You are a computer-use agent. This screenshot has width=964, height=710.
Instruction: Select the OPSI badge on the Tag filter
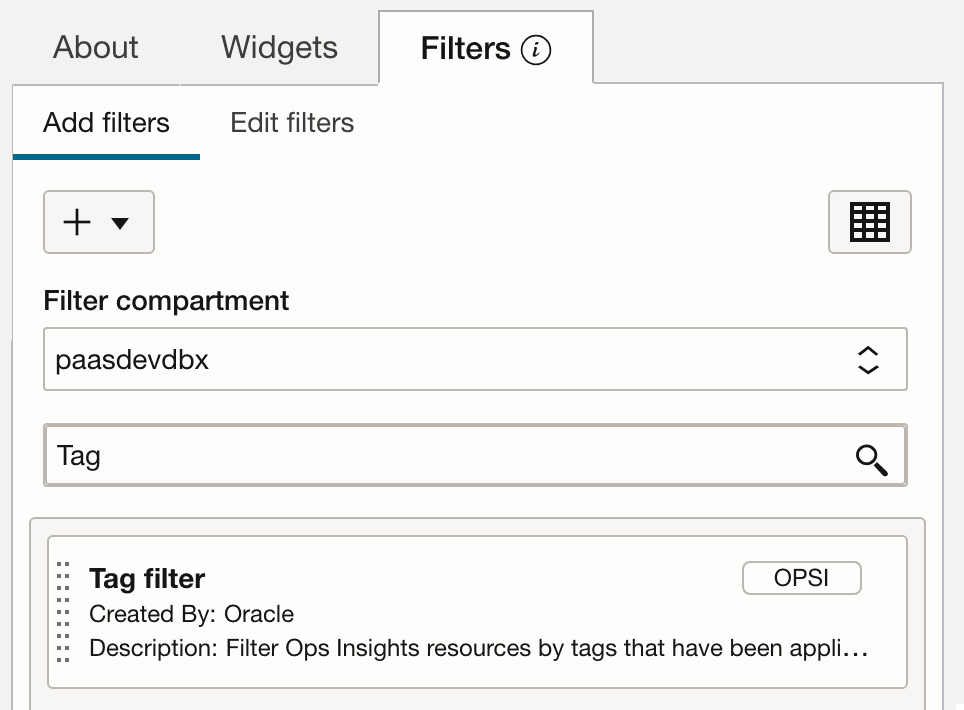pyautogui.click(x=801, y=578)
